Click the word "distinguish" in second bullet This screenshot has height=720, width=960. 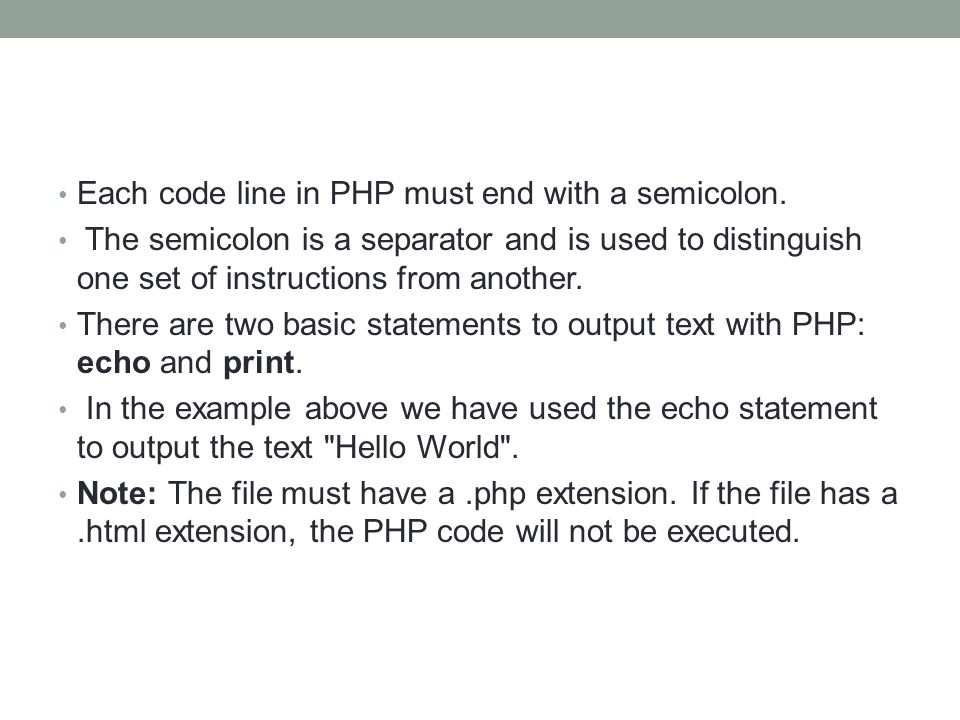pyautogui.click(x=787, y=241)
